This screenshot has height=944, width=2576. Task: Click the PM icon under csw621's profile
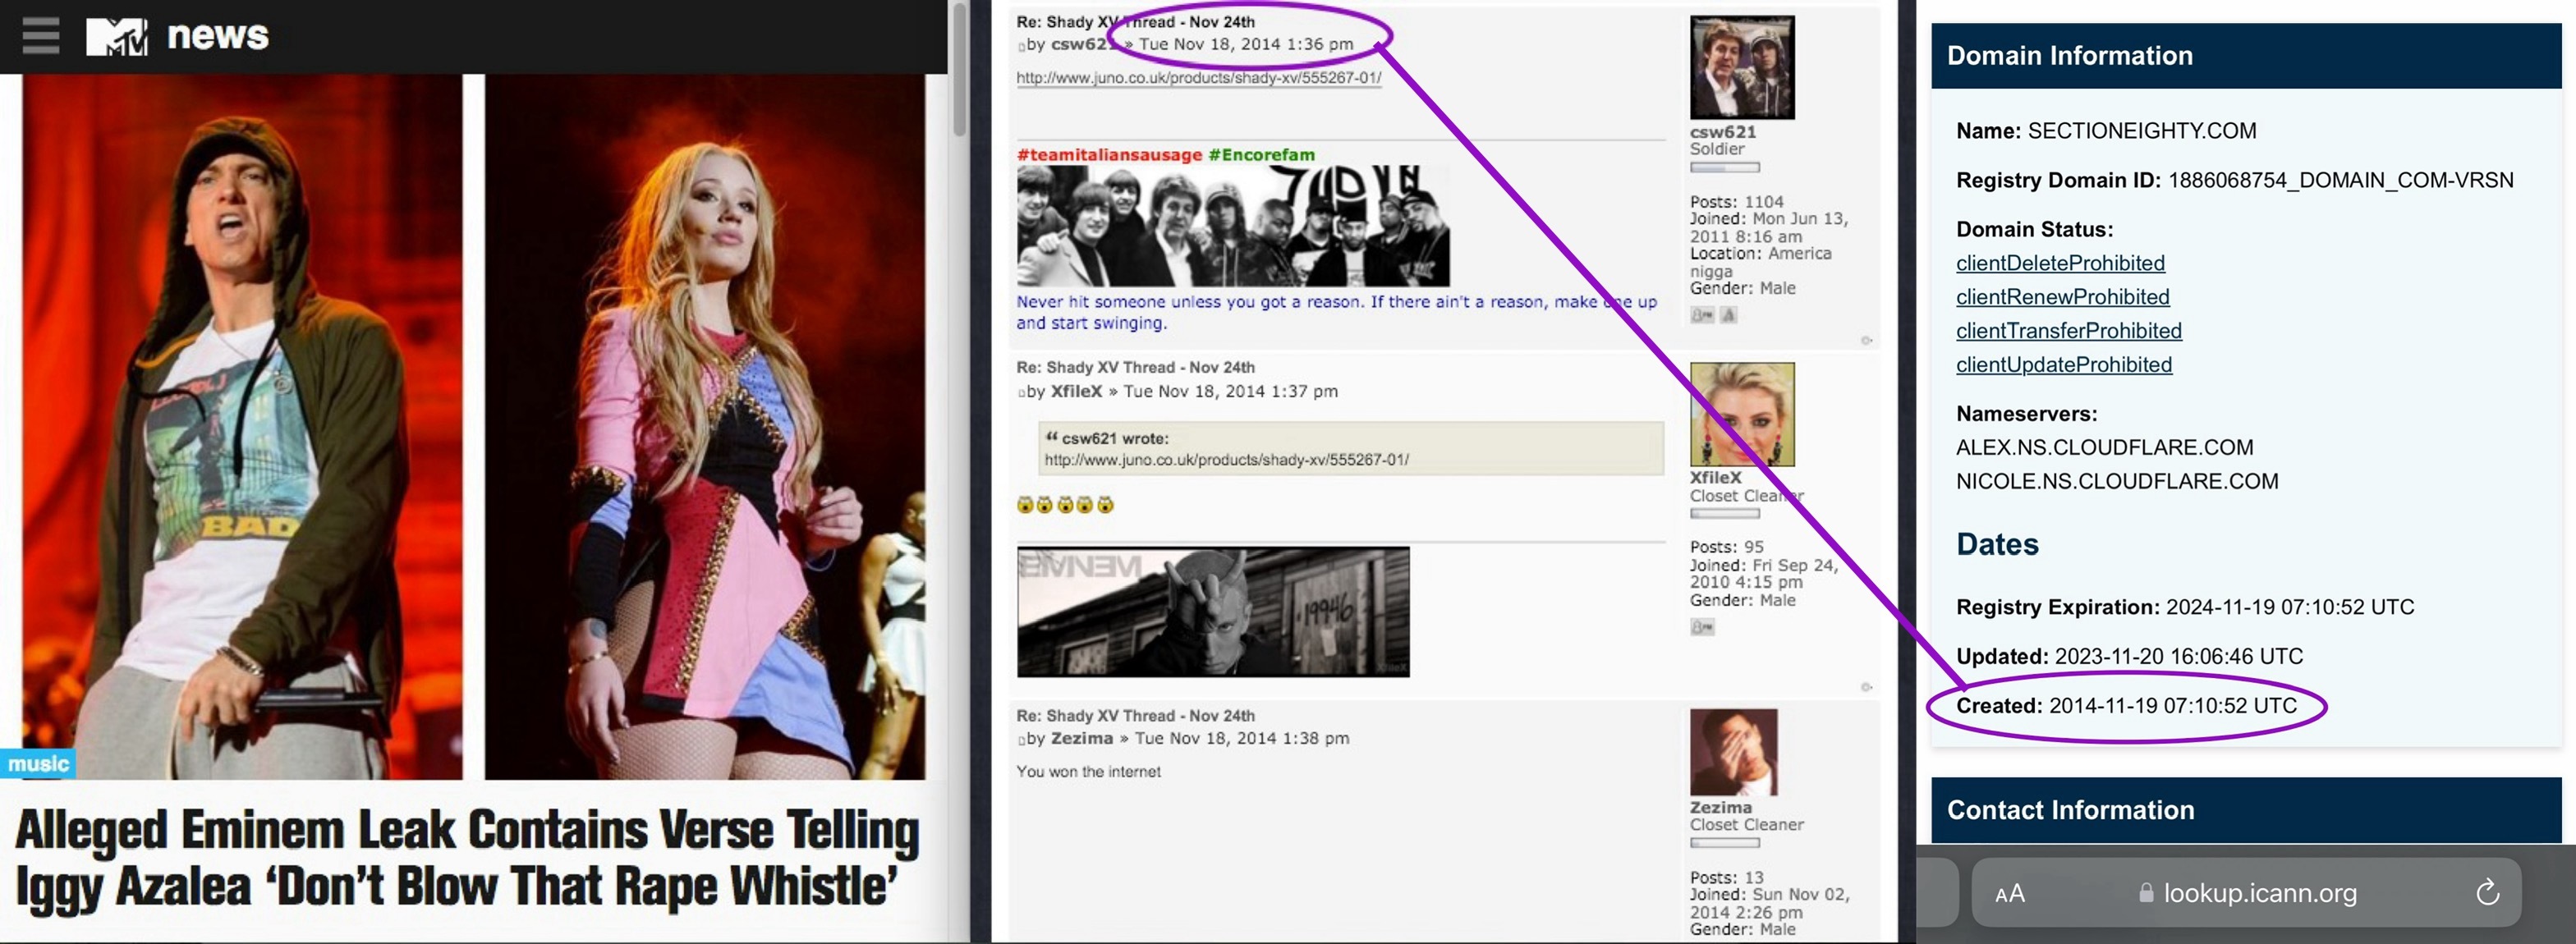pyautogui.click(x=1702, y=315)
